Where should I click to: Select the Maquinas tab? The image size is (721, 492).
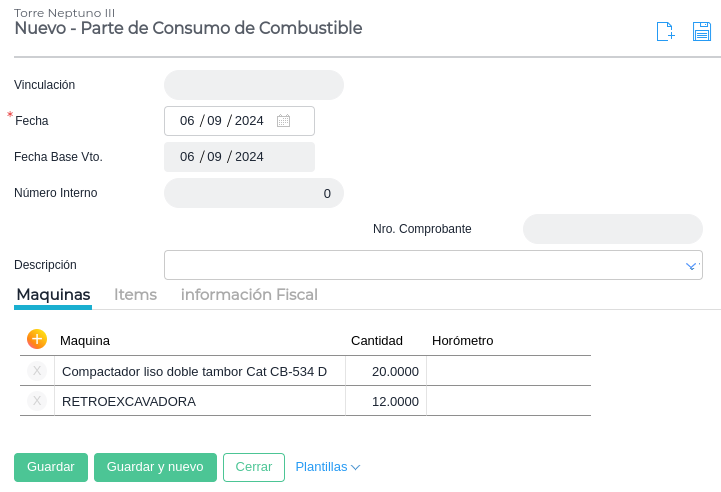pyautogui.click(x=53, y=295)
